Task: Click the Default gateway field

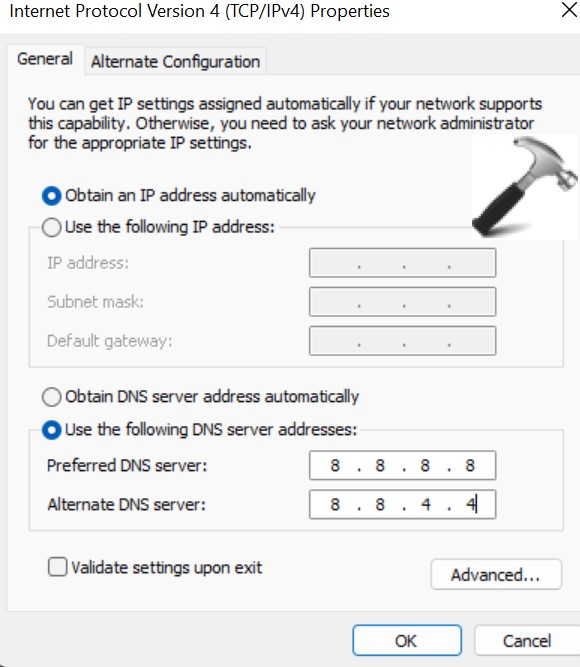Action: [403, 341]
